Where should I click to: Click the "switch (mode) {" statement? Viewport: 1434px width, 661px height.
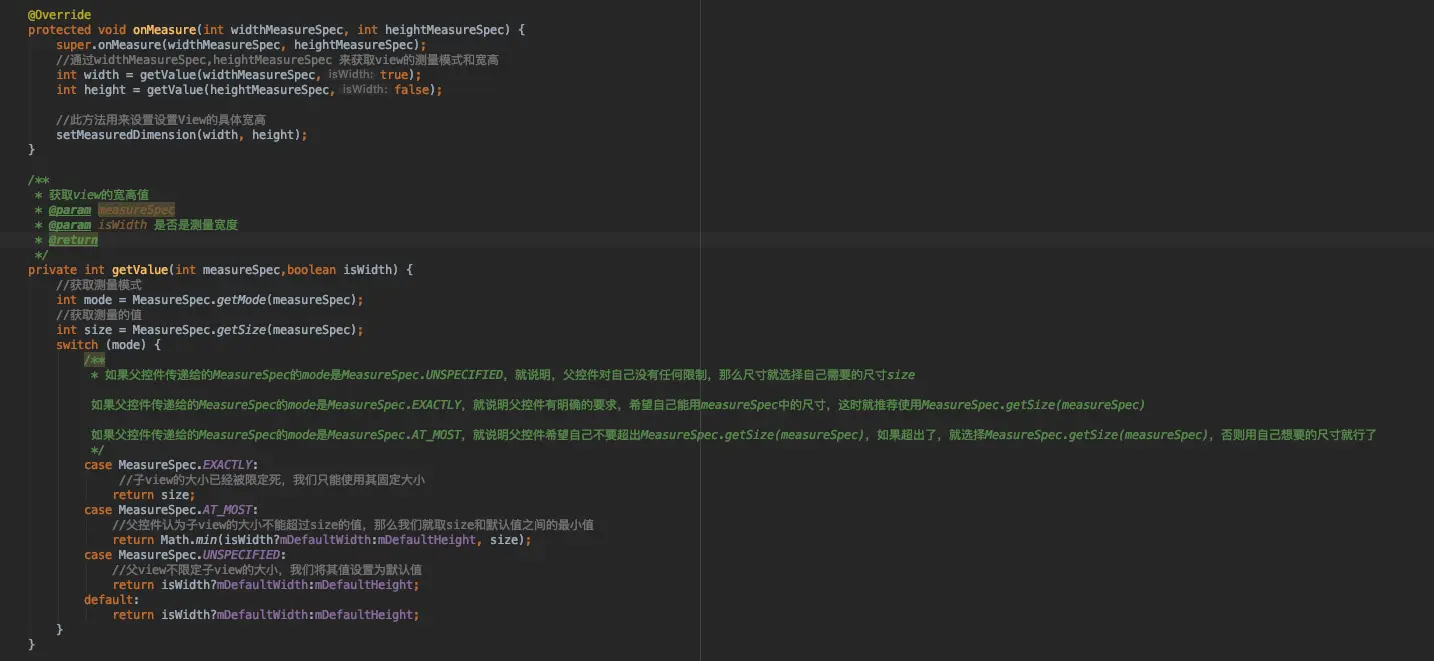point(108,345)
